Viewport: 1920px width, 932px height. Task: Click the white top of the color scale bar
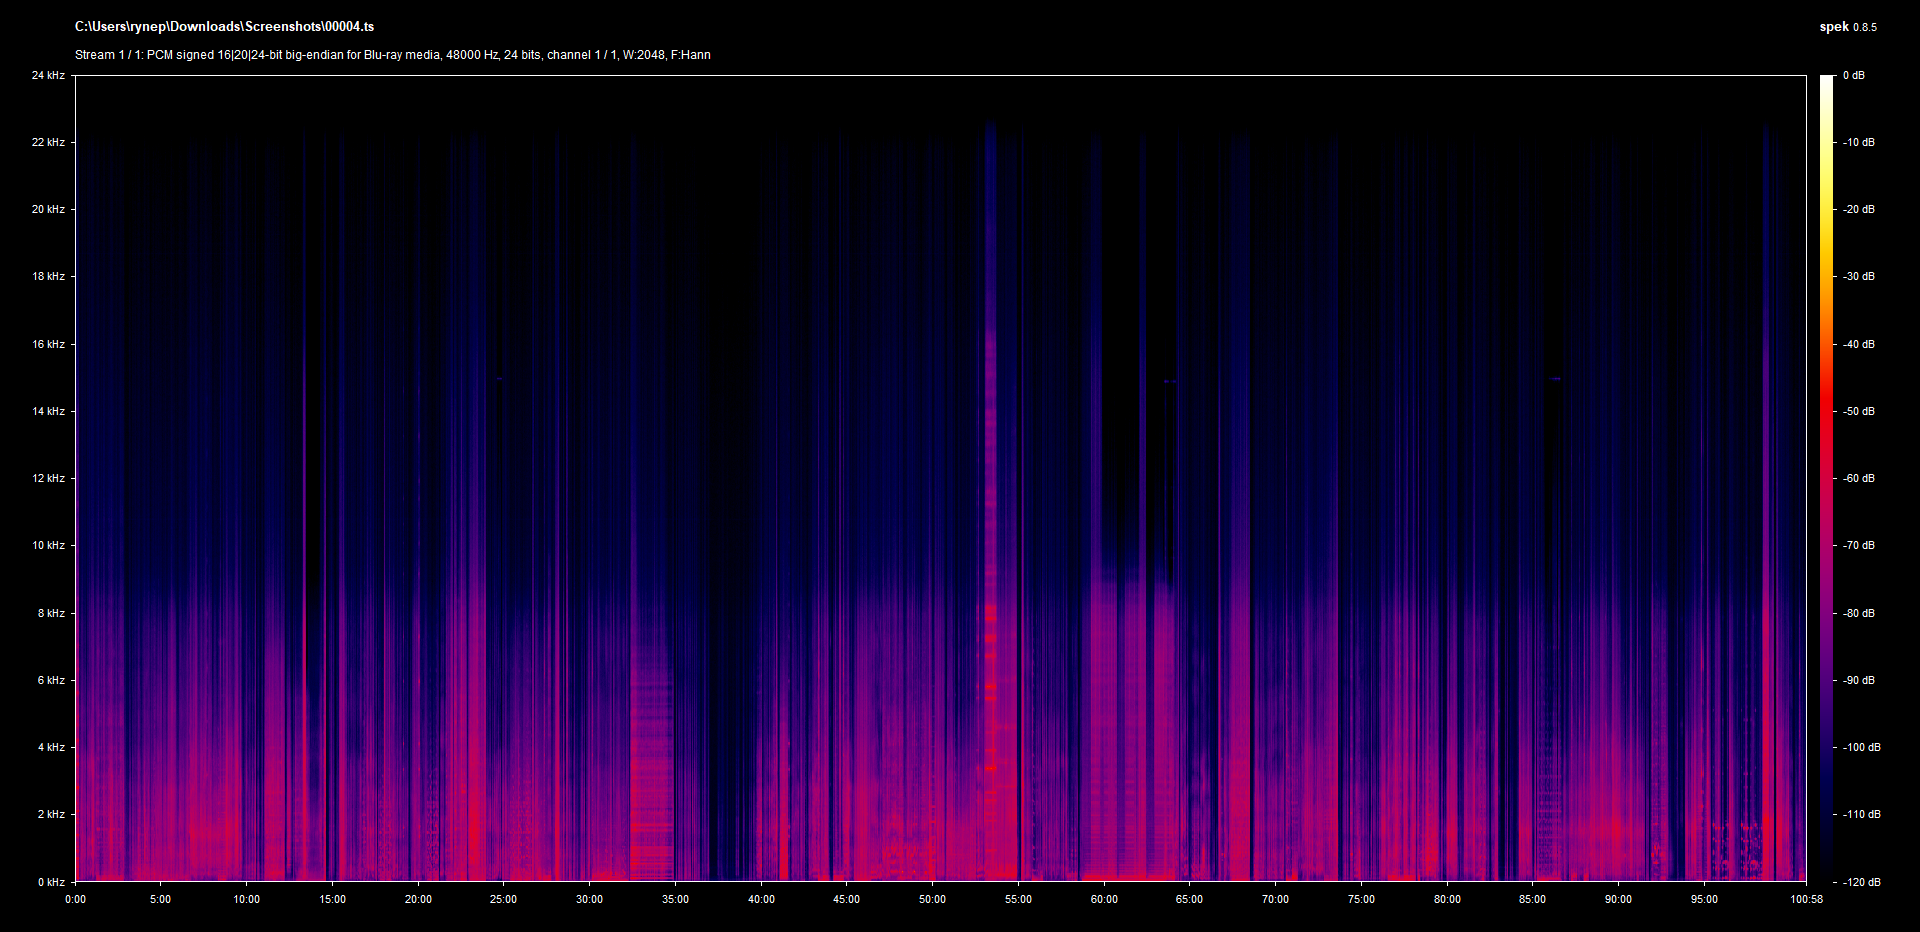tap(1826, 82)
